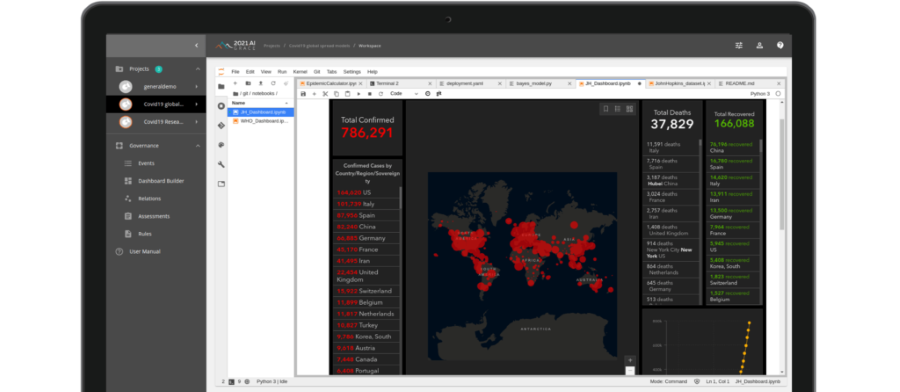Select the JH_Dashboard.ipynb file
This screenshot has width=900, height=392.
[x=262, y=112]
